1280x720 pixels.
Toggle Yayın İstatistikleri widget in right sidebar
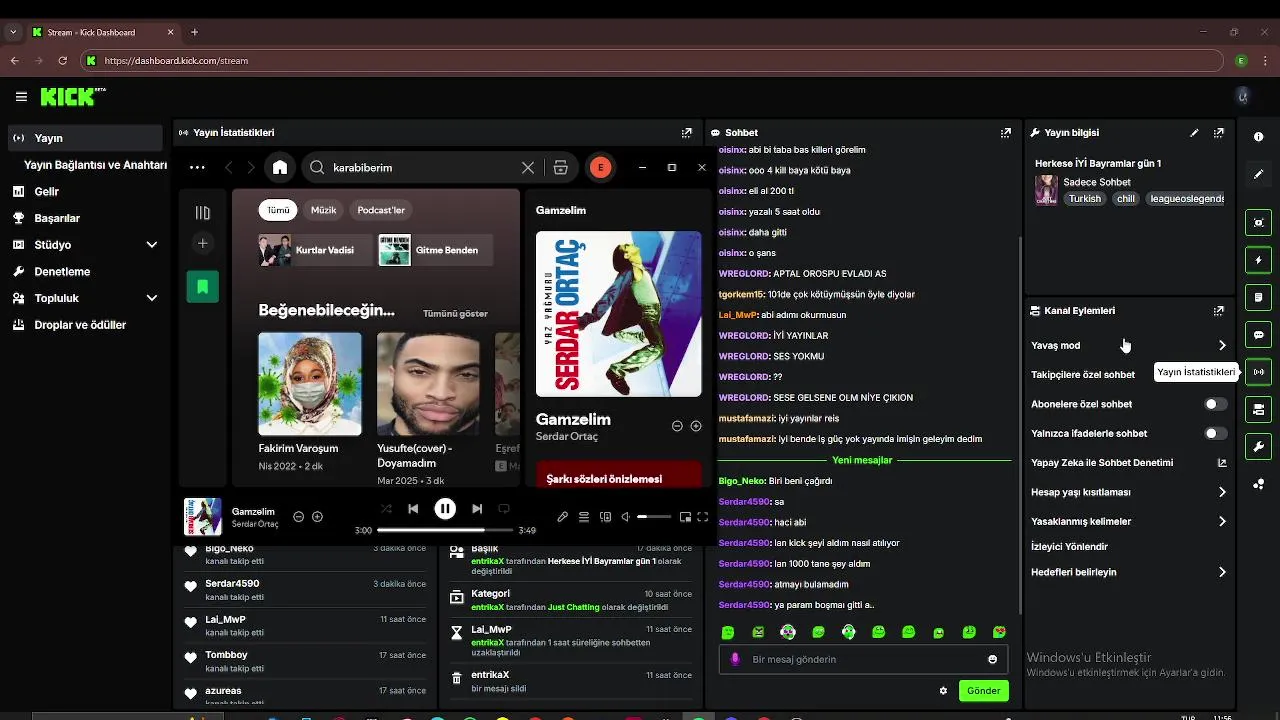pos(1258,372)
